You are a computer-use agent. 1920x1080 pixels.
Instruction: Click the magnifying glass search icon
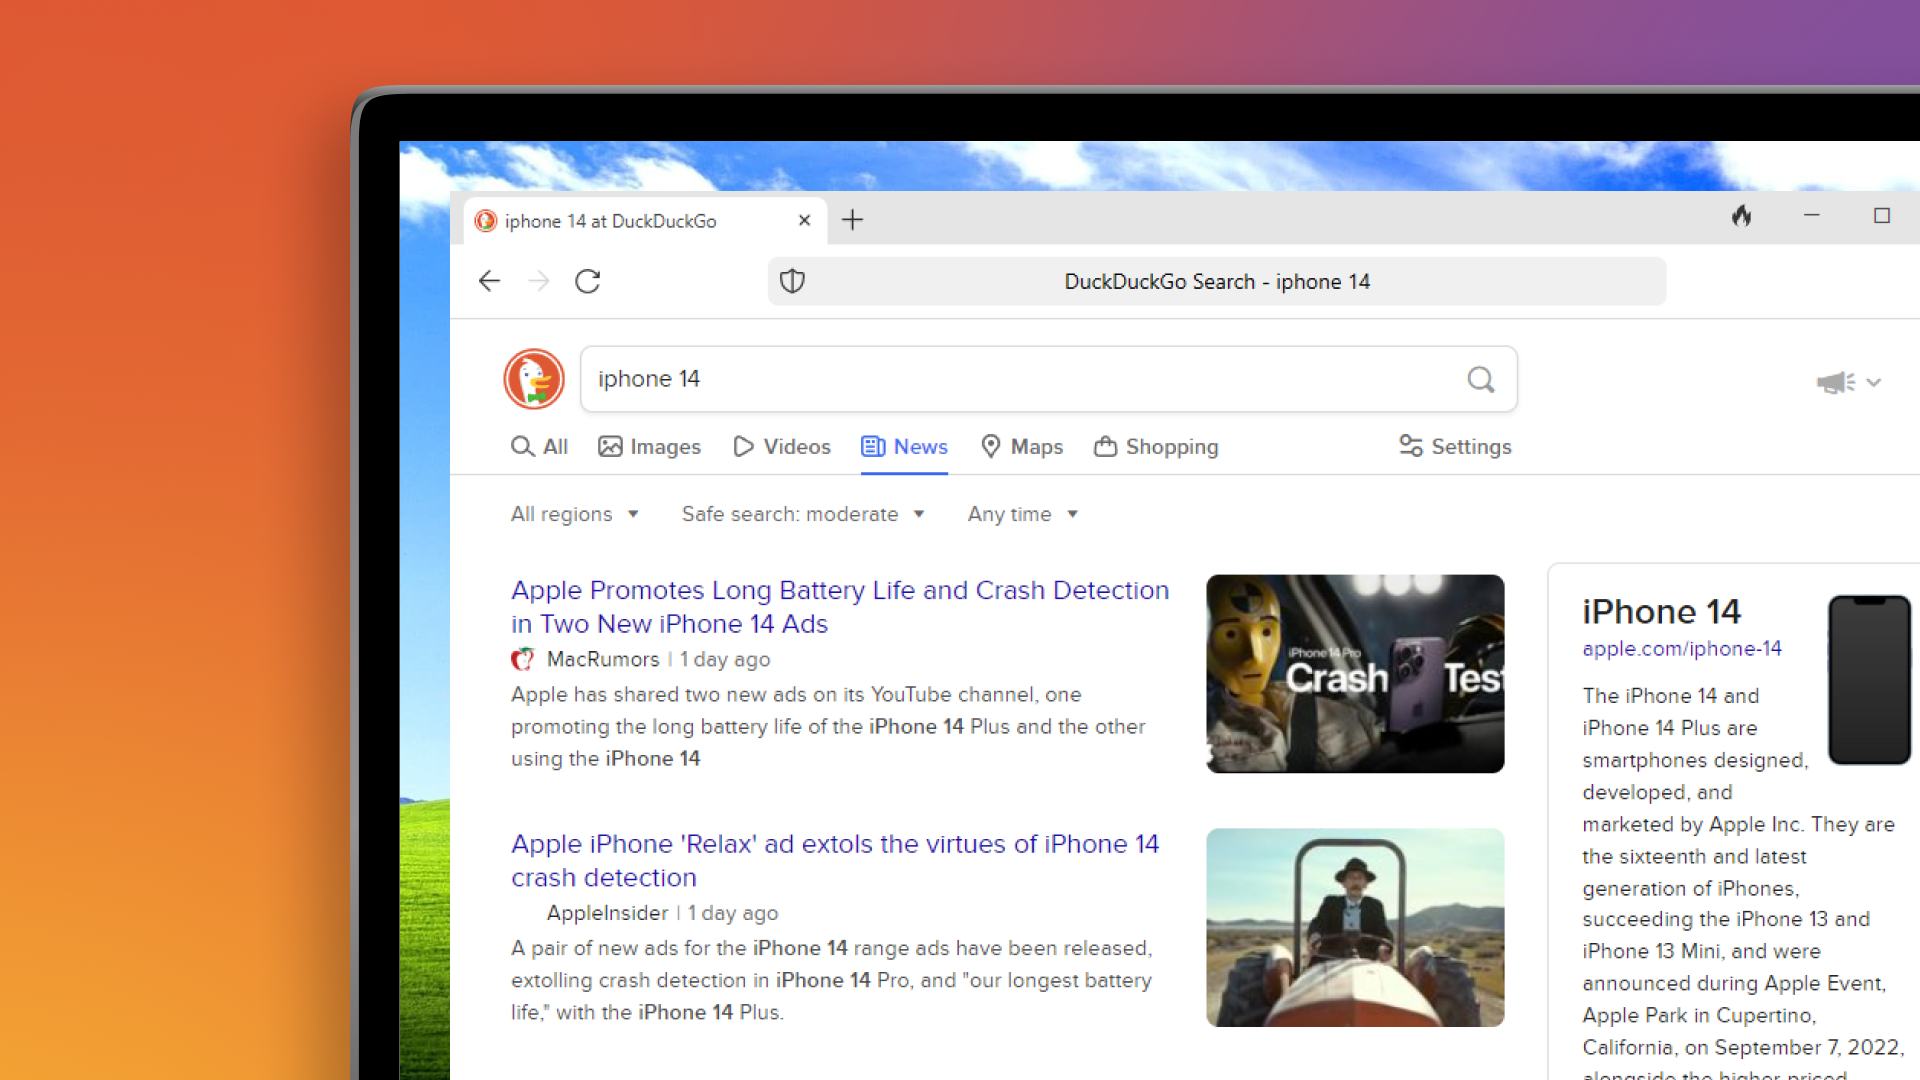[x=1481, y=380]
